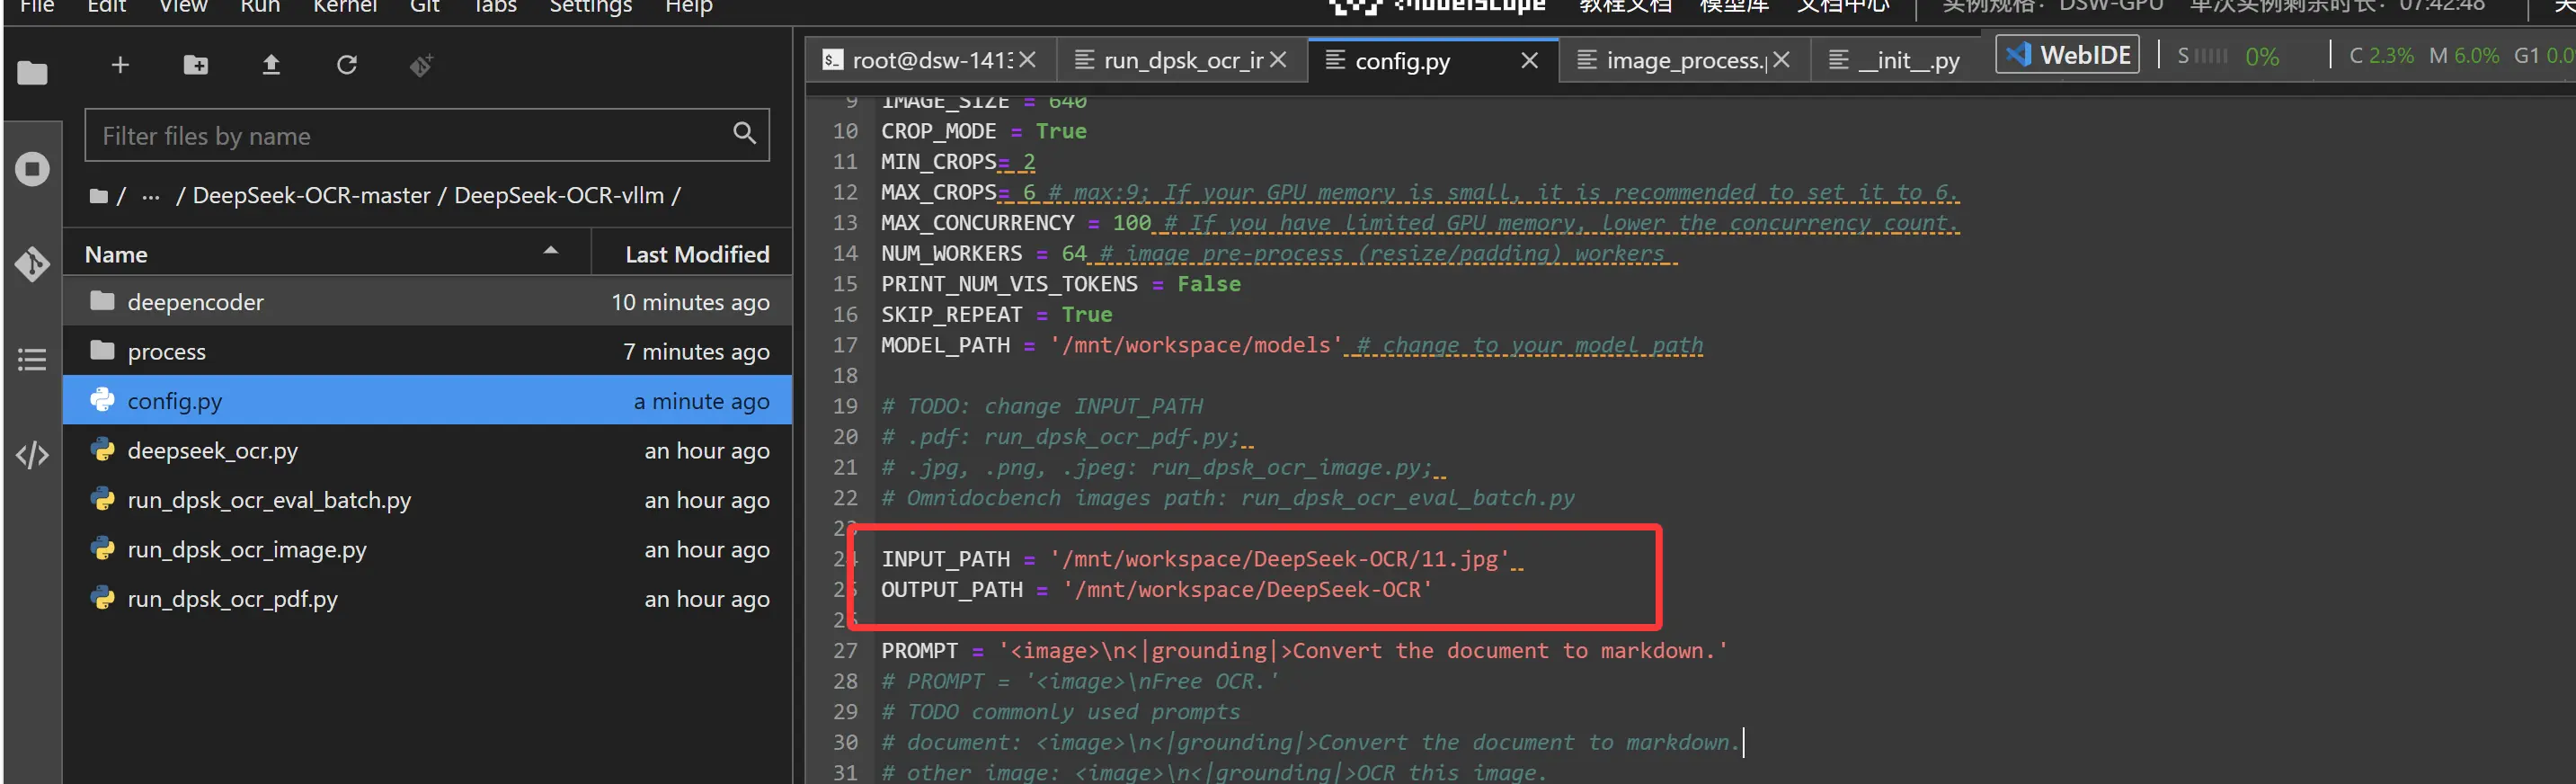Open the Settings menu
The height and width of the screenshot is (784, 2576).
pyautogui.click(x=591, y=8)
